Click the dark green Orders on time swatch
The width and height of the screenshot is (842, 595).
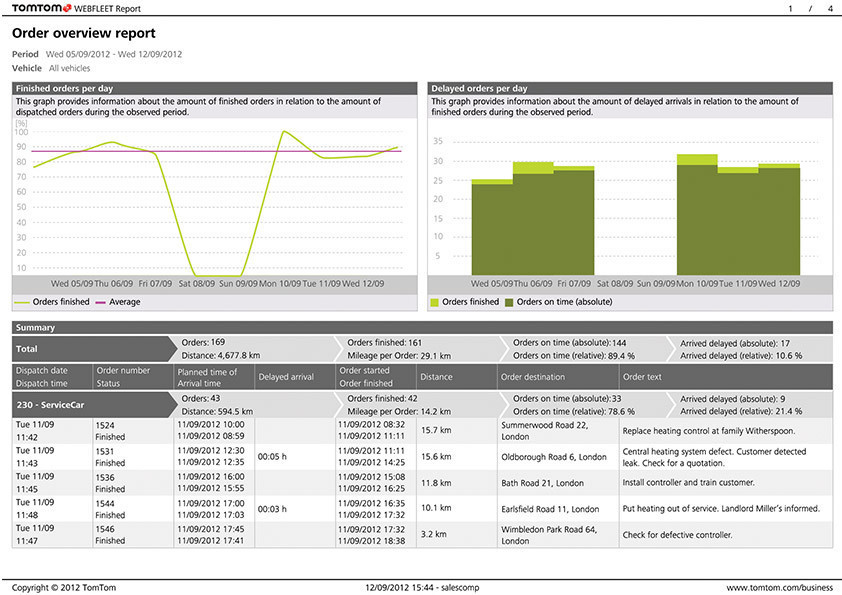(509, 301)
